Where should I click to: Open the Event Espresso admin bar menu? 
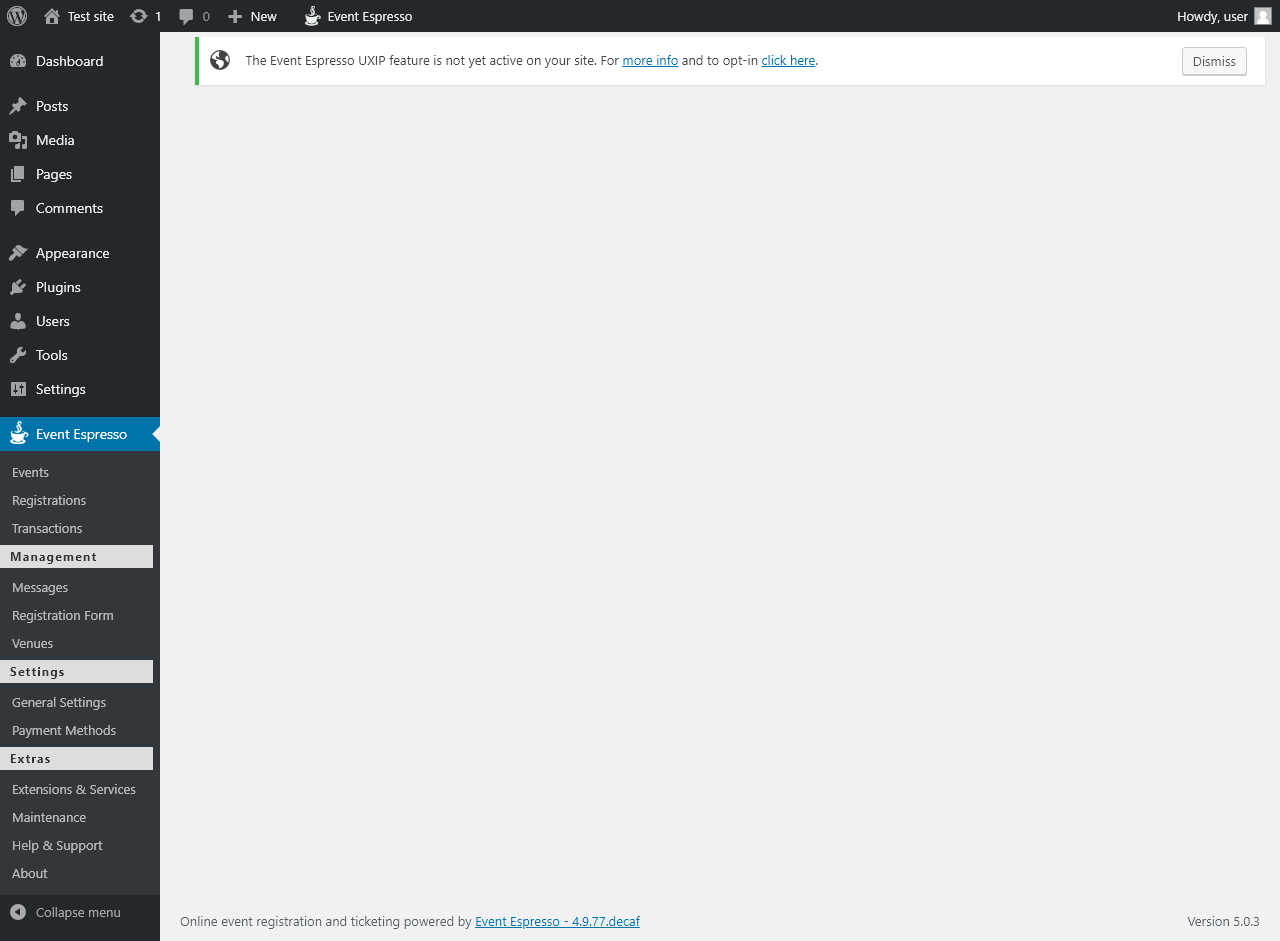358,16
